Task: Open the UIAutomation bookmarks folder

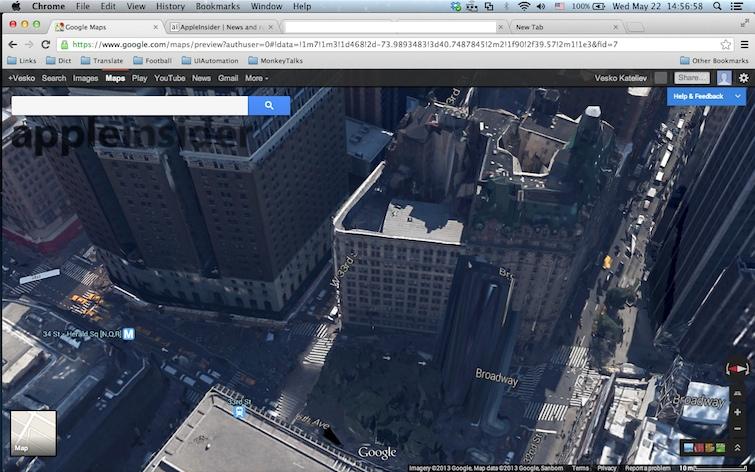Action: [x=210, y=61]
